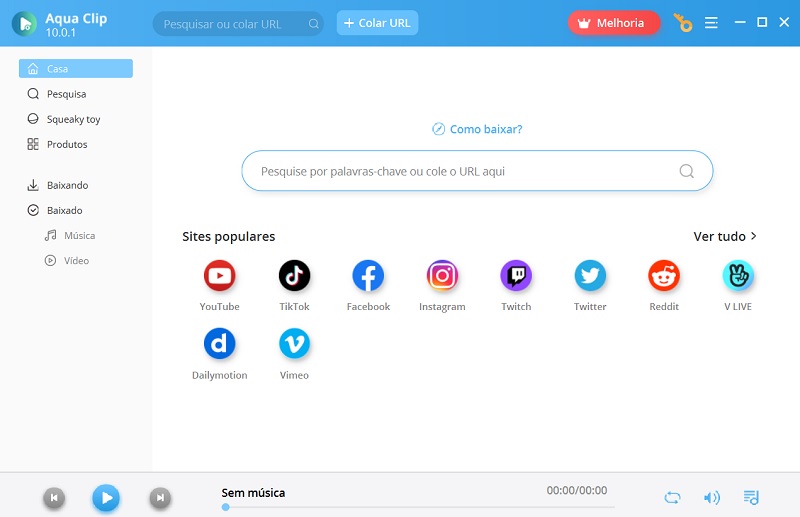Maximize the Aqua Clip window
Screen dimensions: 800x517
point(762,22)
